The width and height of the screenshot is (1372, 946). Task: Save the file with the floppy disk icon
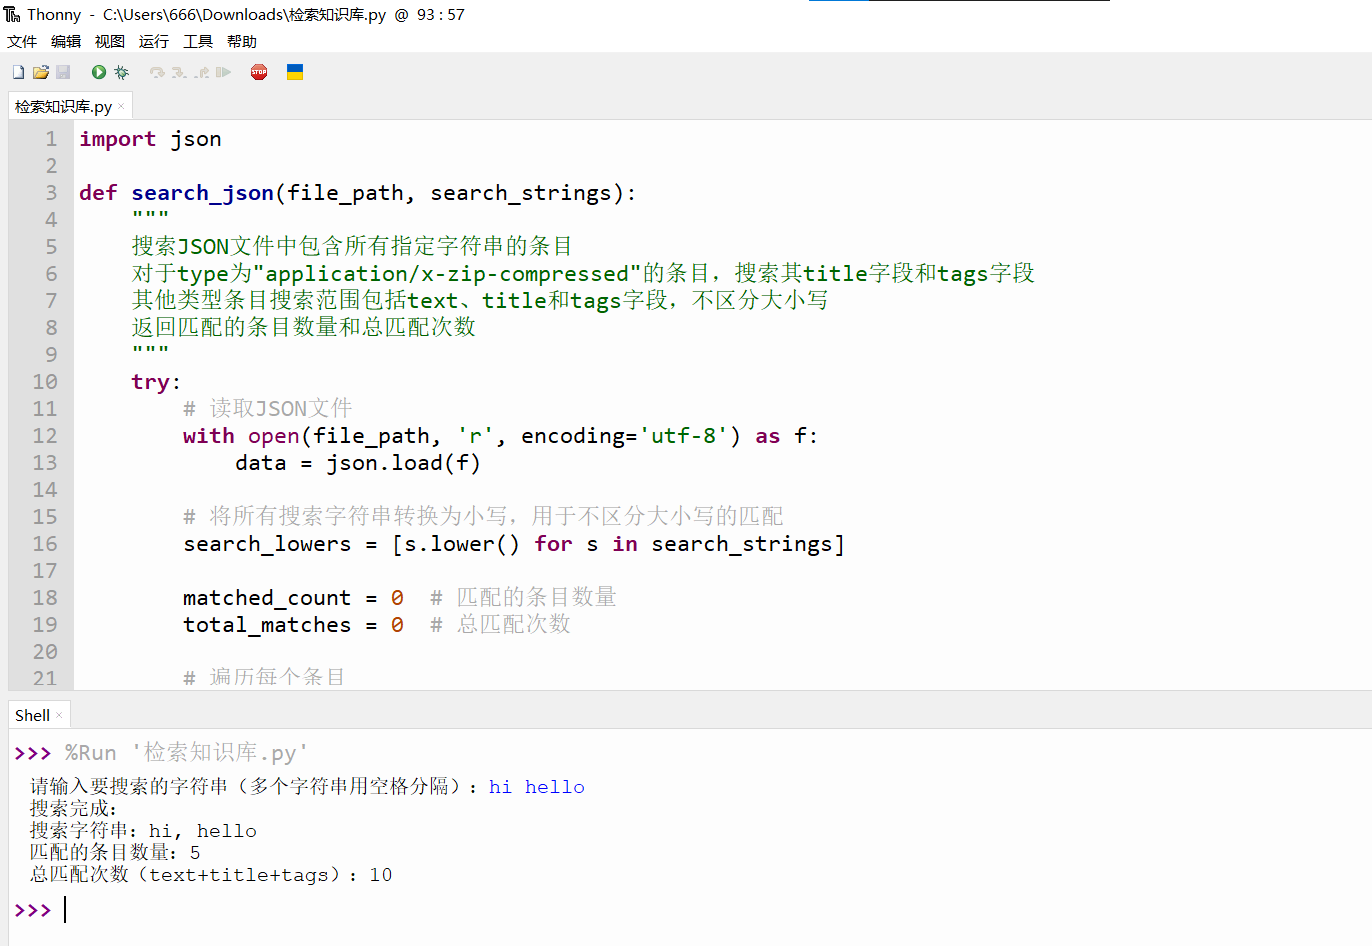click(x=63, y=72)
